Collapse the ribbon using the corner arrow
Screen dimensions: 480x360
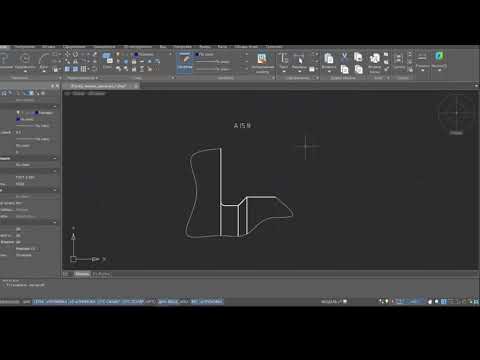[476, 86]
